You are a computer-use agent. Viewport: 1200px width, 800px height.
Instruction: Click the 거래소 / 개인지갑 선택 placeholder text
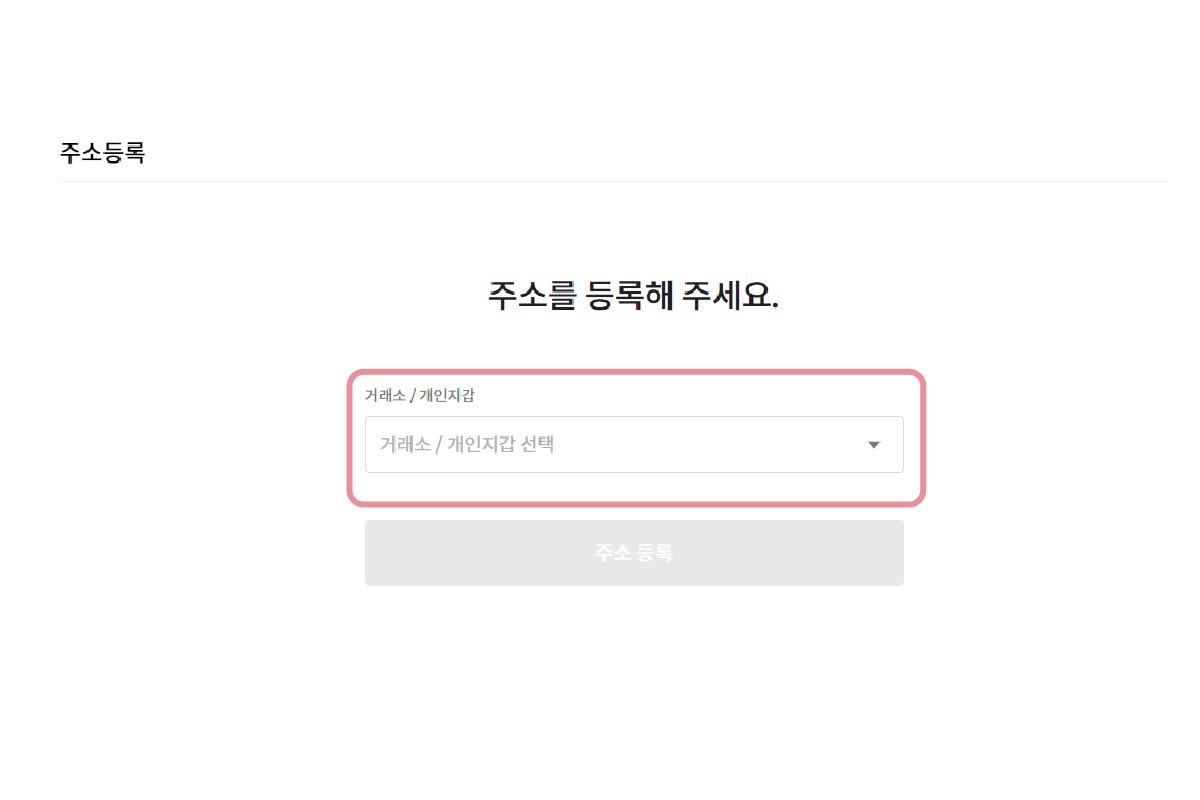click(467, 445)
